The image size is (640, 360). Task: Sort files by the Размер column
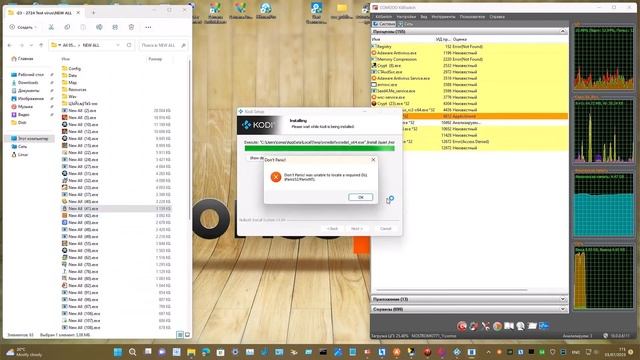155,59
